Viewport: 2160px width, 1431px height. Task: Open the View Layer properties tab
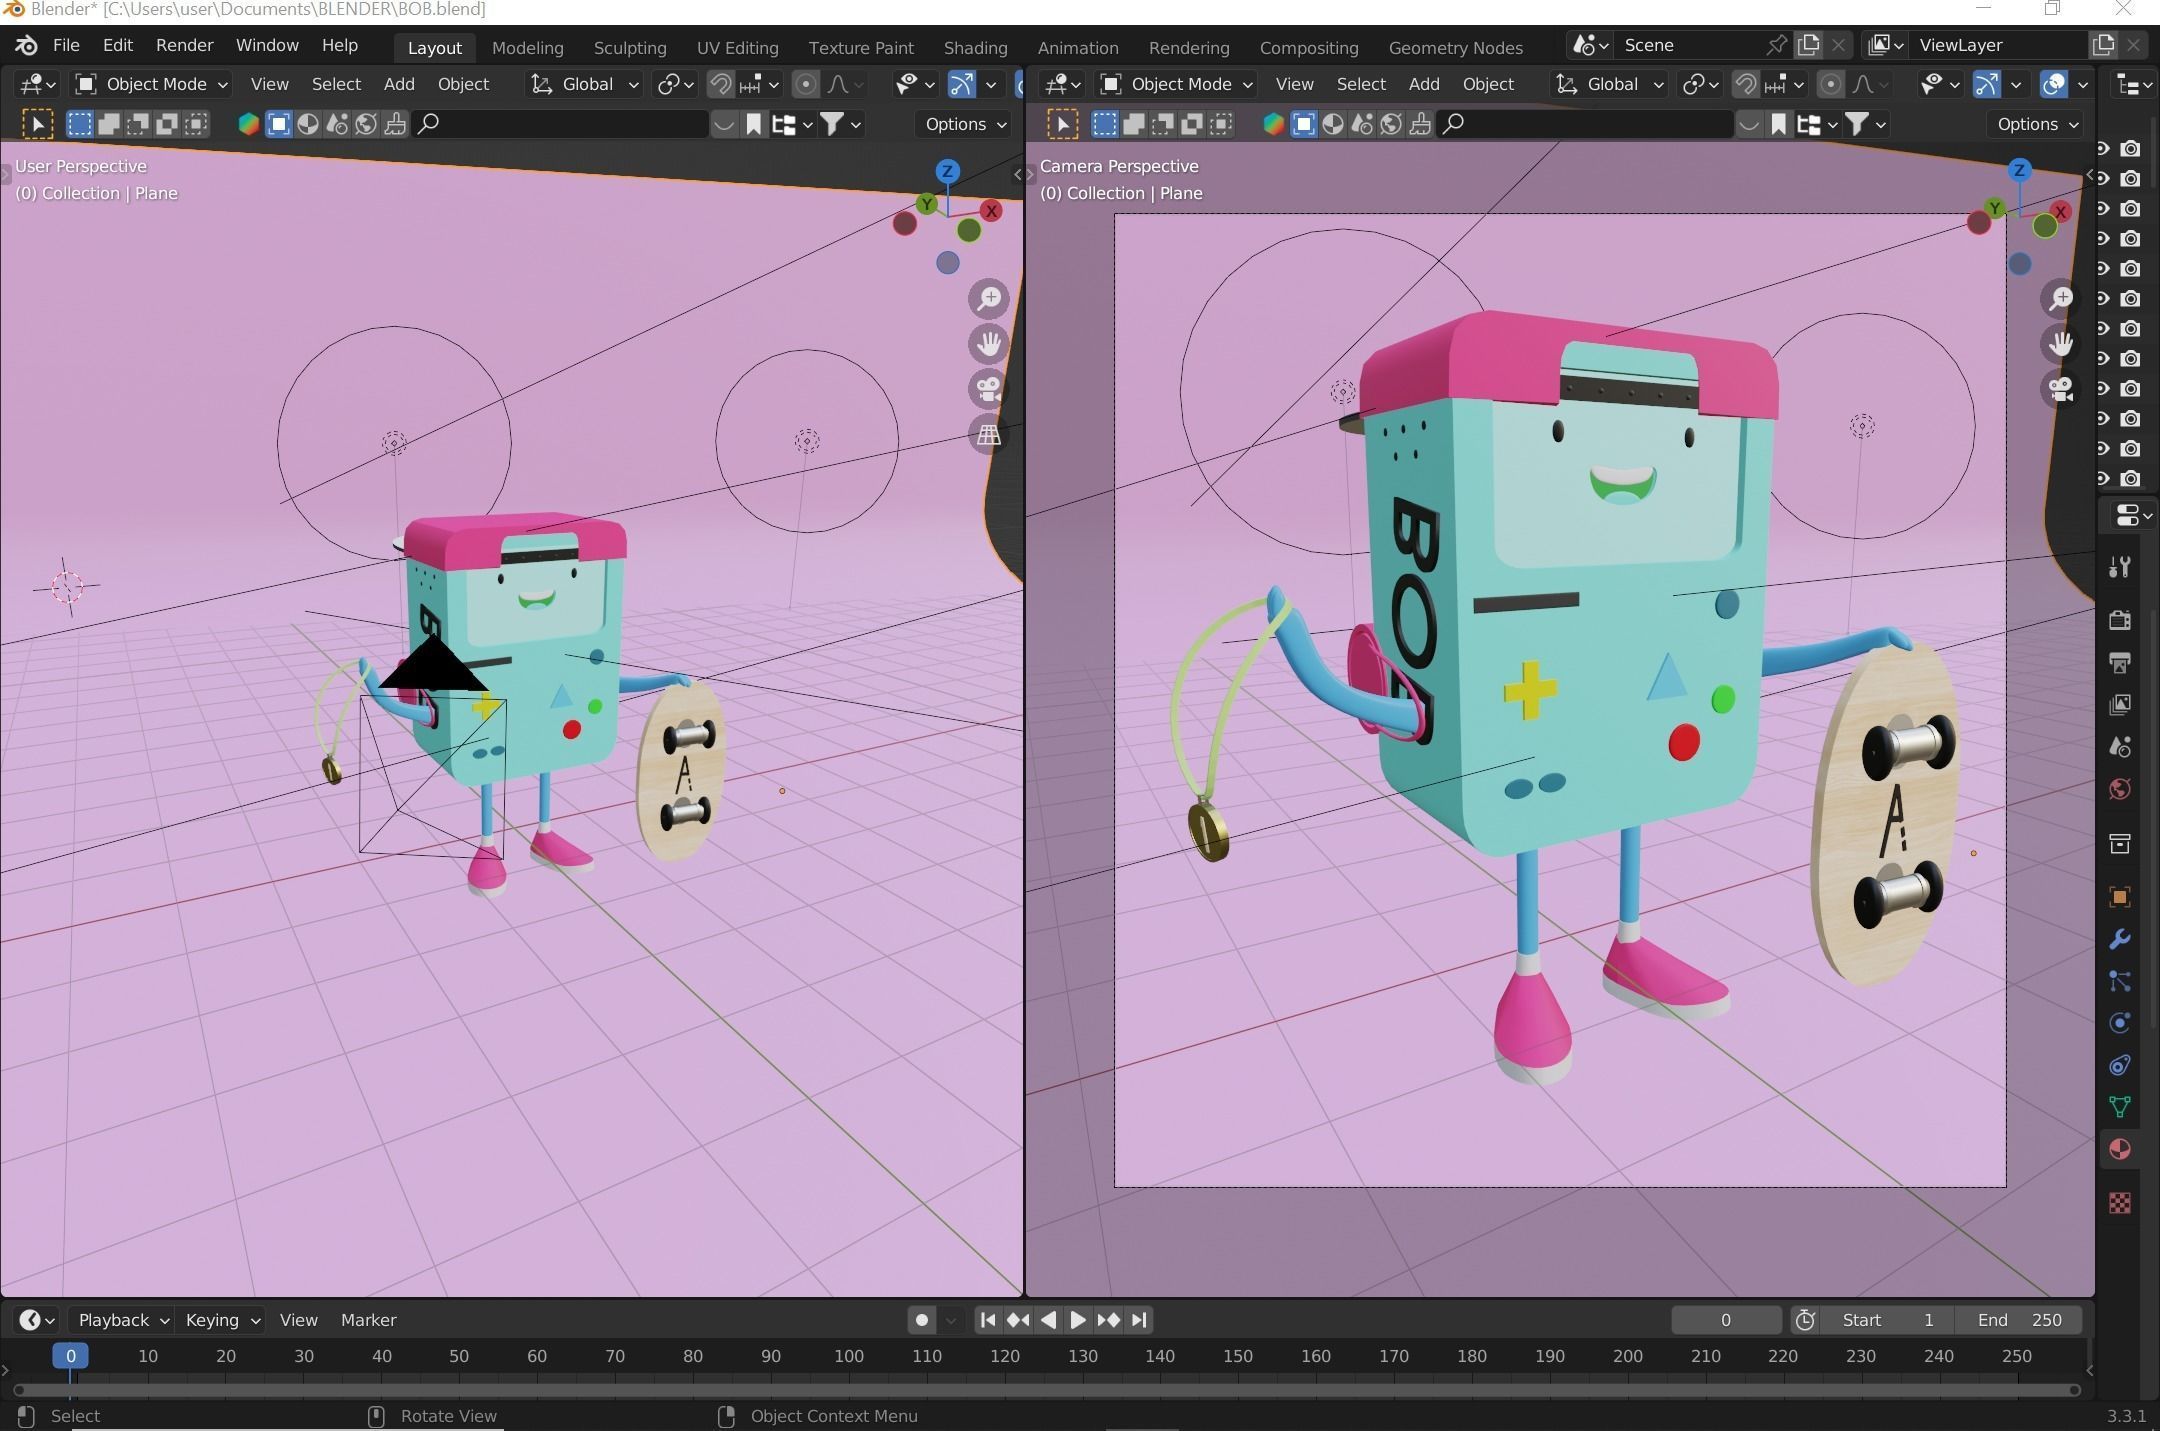pos(2120,705)
